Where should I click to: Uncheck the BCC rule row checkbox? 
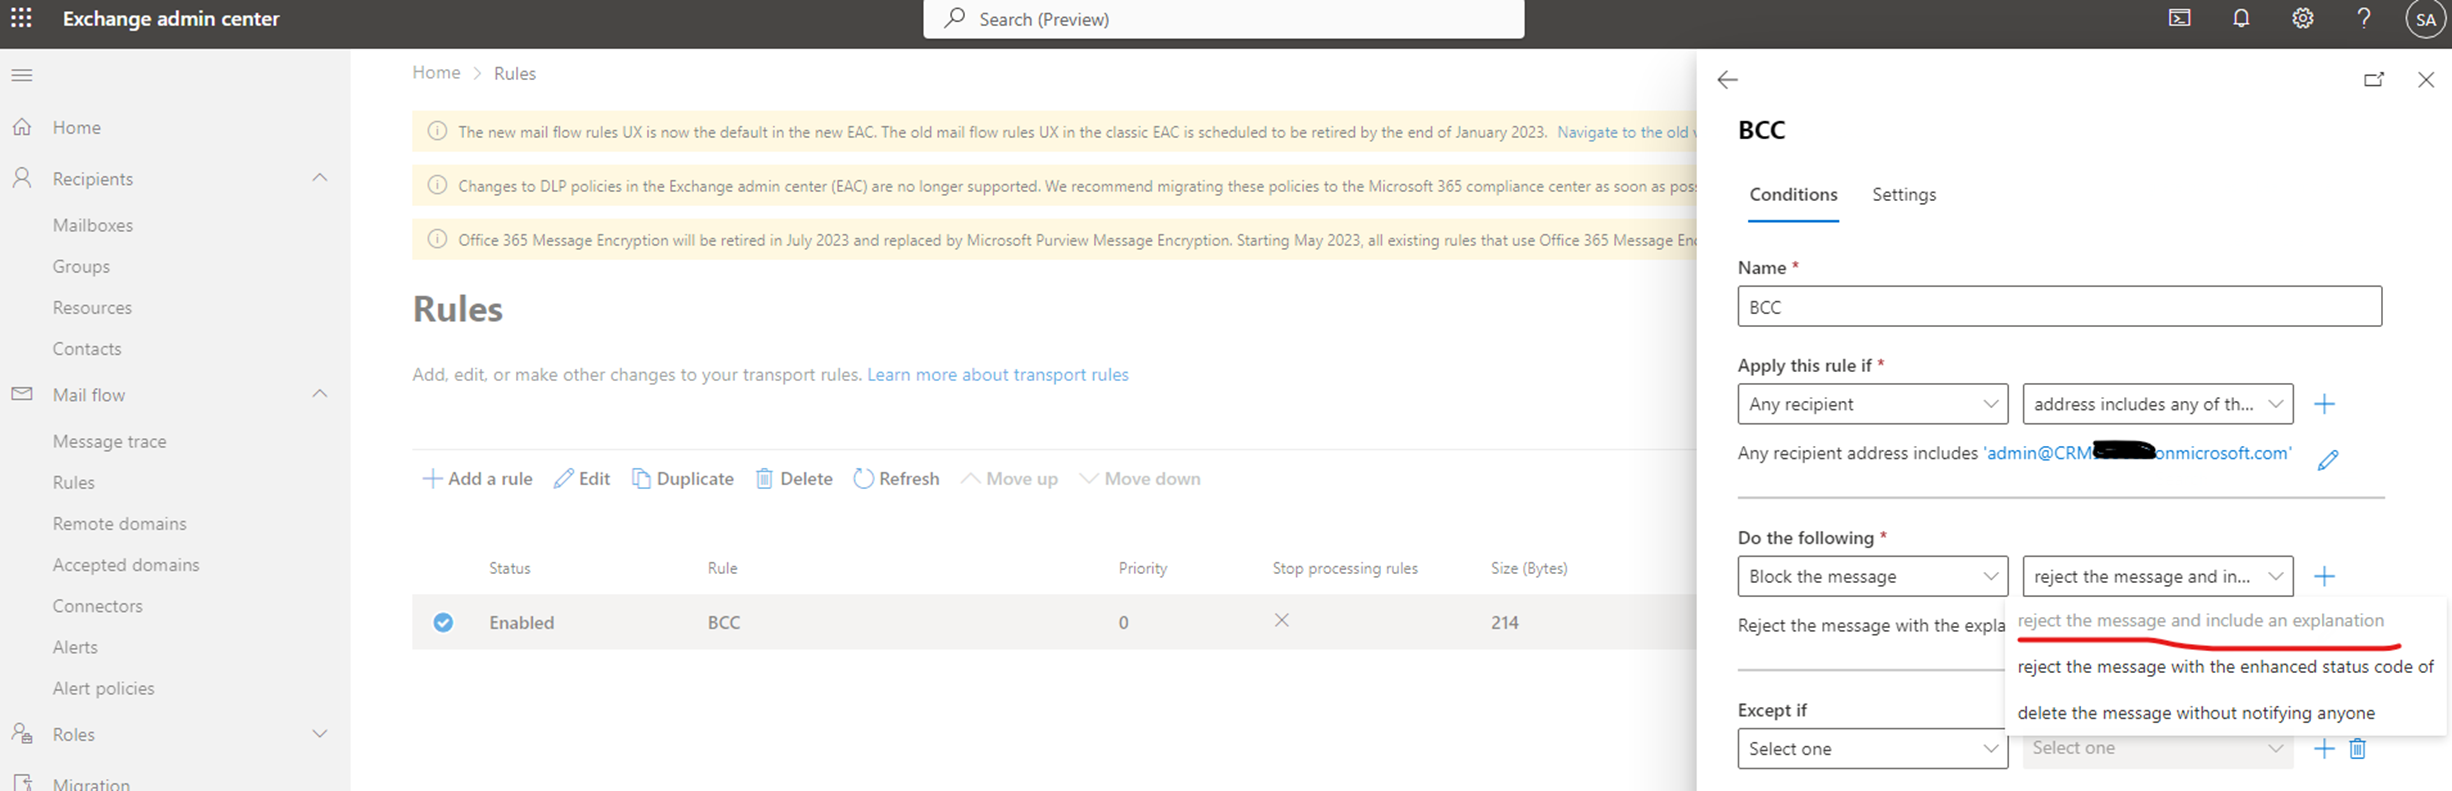[443, 622]
